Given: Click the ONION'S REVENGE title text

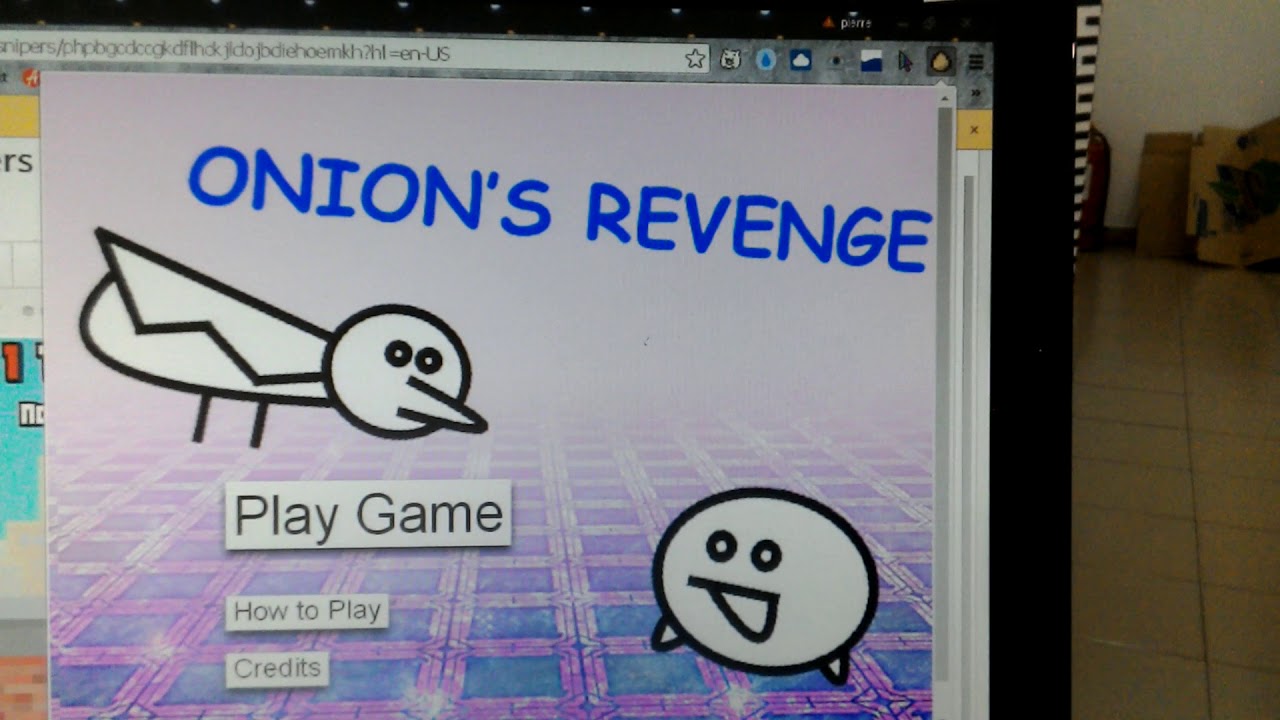Looking at the screenshot, I should (560, 211).
